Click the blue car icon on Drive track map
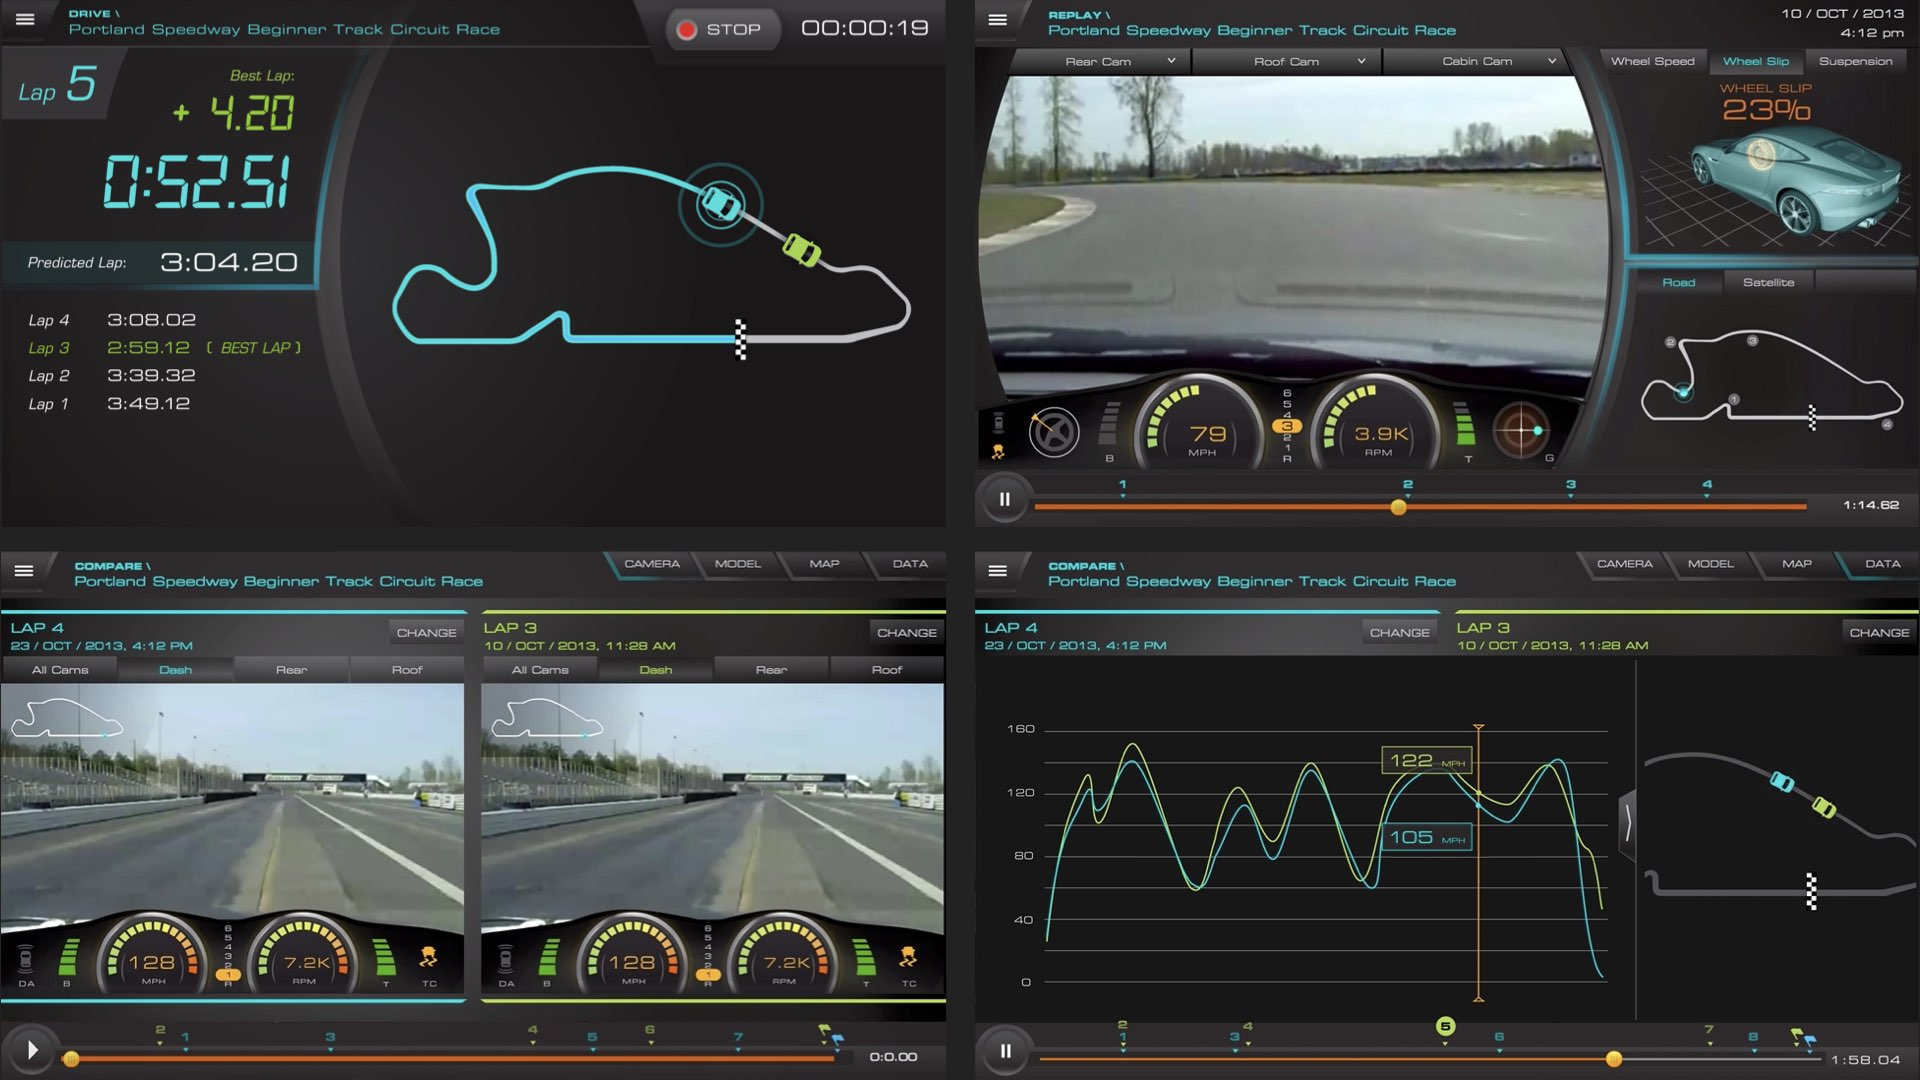1920x1080 pixels. pyautogui.click(x=720, y=204)
